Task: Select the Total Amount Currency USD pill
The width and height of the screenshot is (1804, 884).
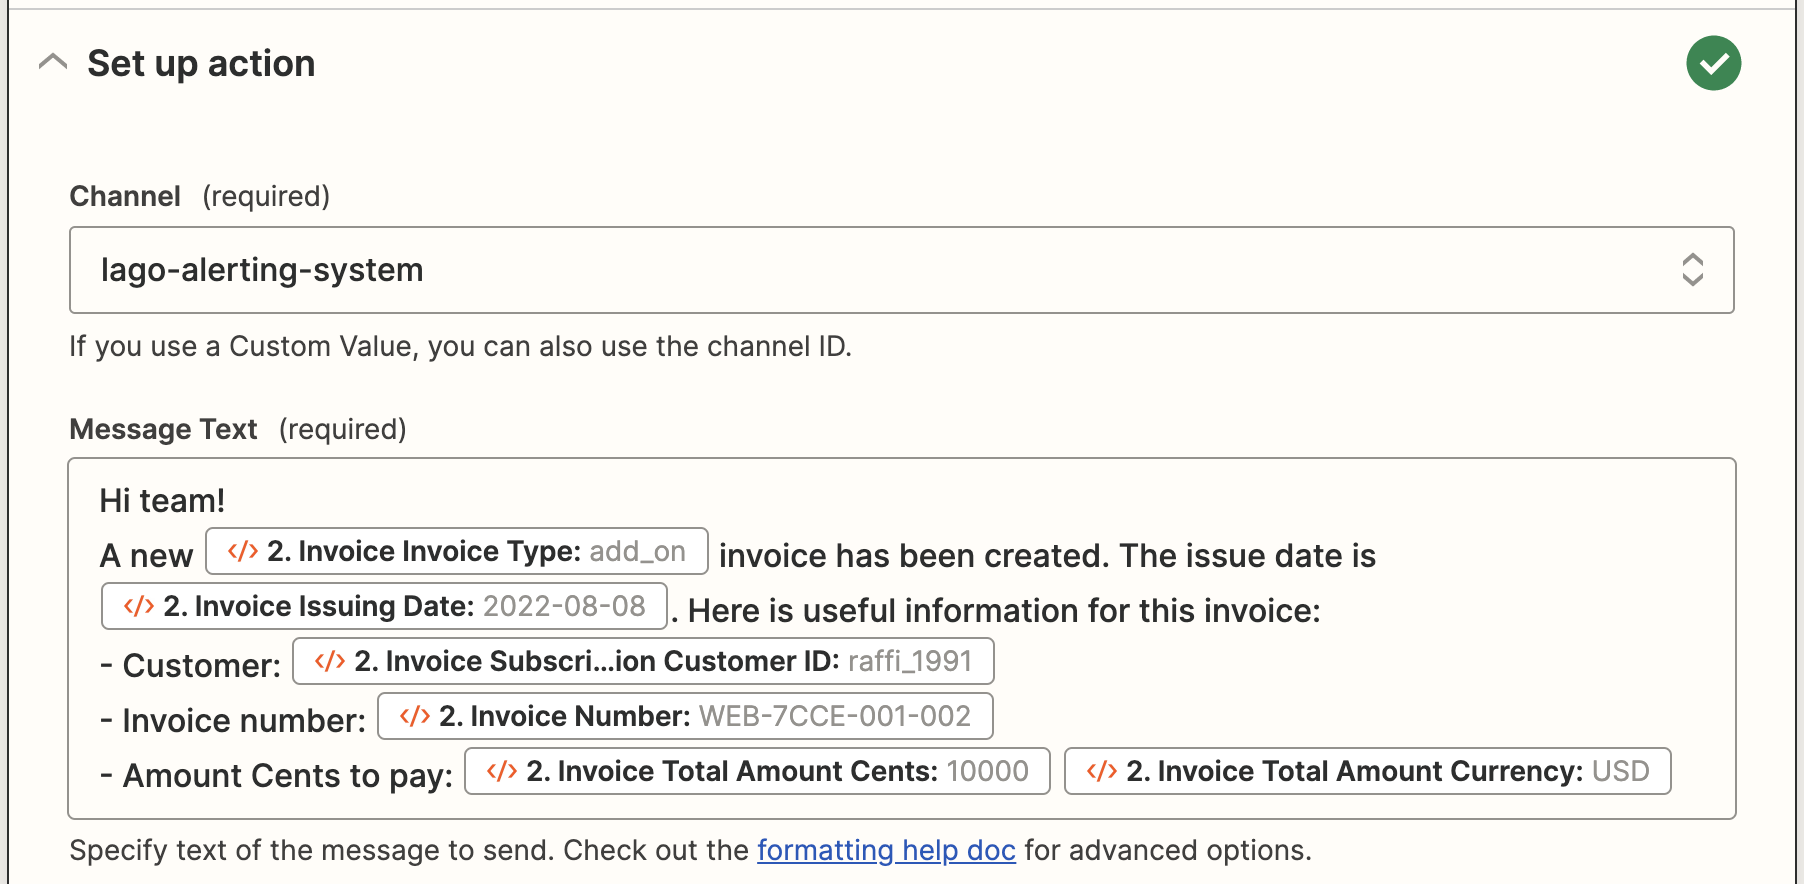Action: (1367, 771)
